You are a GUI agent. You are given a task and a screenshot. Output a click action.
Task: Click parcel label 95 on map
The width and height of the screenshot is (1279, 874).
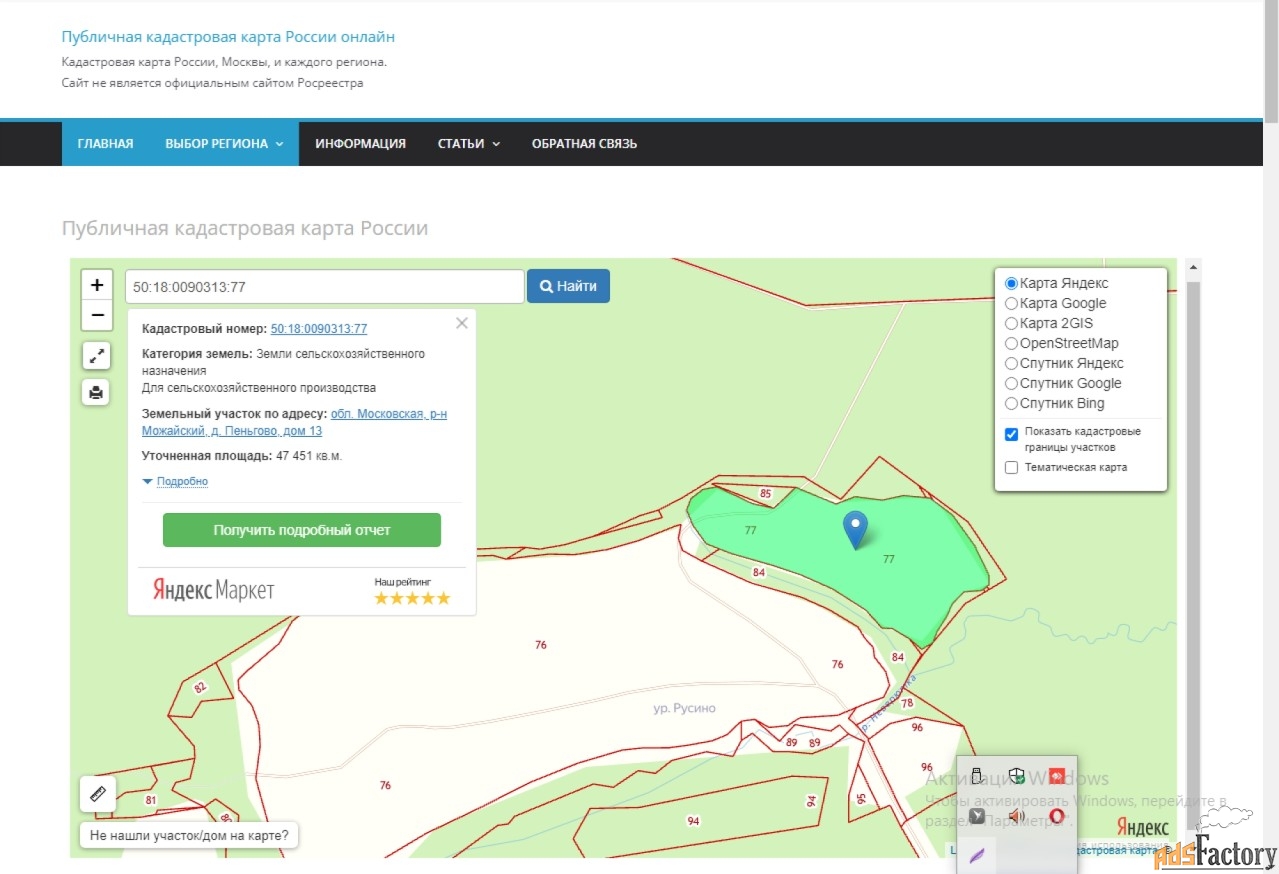click(862, 799)
